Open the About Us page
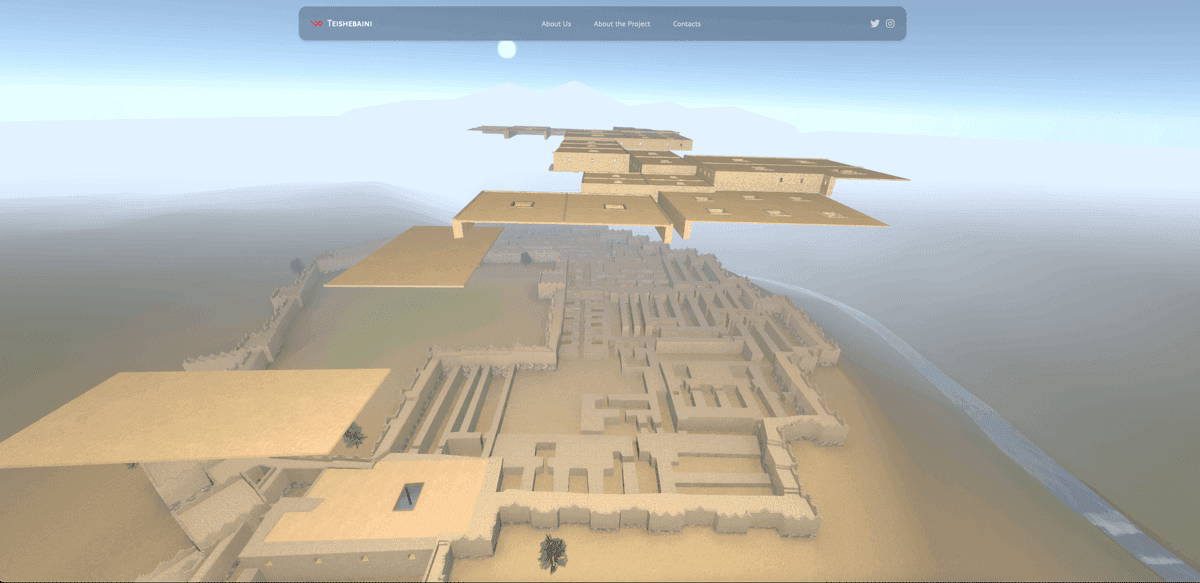 pyautogui.click(x=556, y=23)
